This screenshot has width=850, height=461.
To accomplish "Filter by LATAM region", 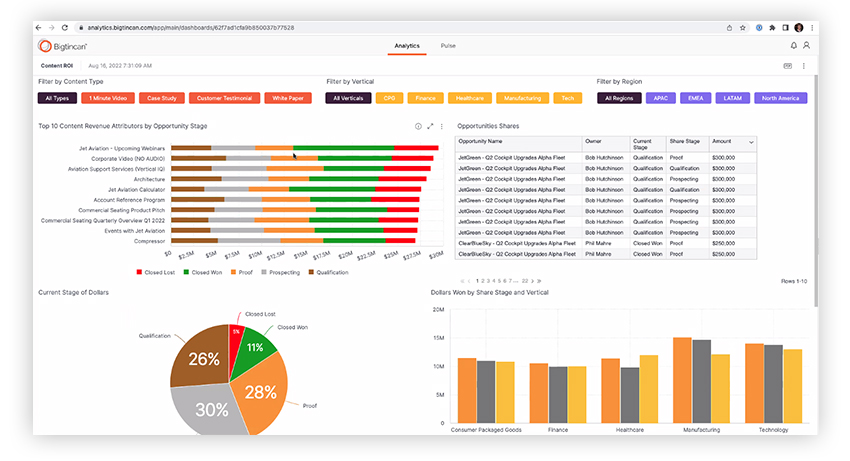I will pos(732,98).
